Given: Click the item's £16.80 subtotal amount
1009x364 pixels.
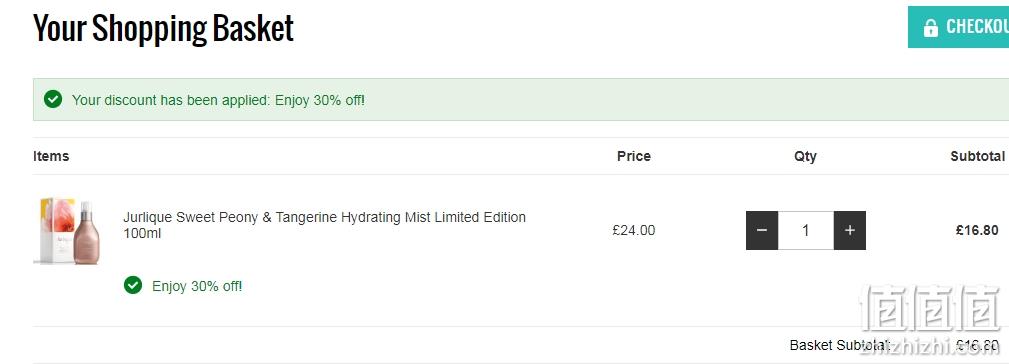Looking at the screenshot, I should point(977,230).
